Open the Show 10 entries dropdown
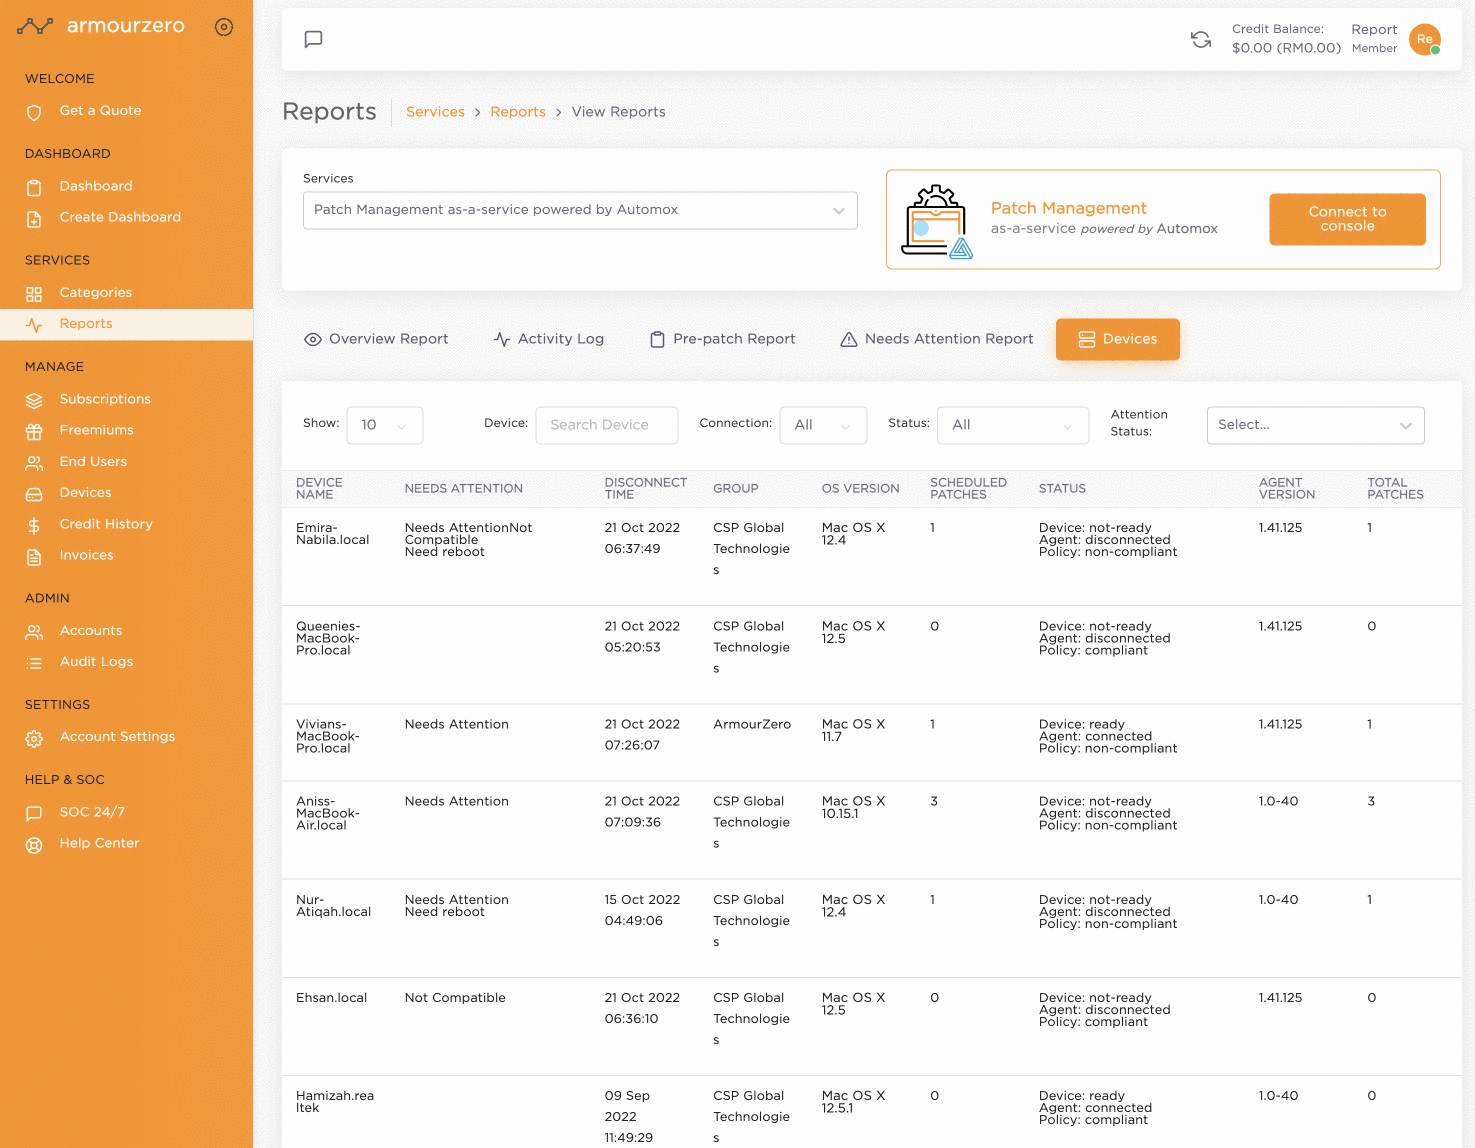The height and width of the screenshot is (1148, 1475). click(x=385, y=425)
